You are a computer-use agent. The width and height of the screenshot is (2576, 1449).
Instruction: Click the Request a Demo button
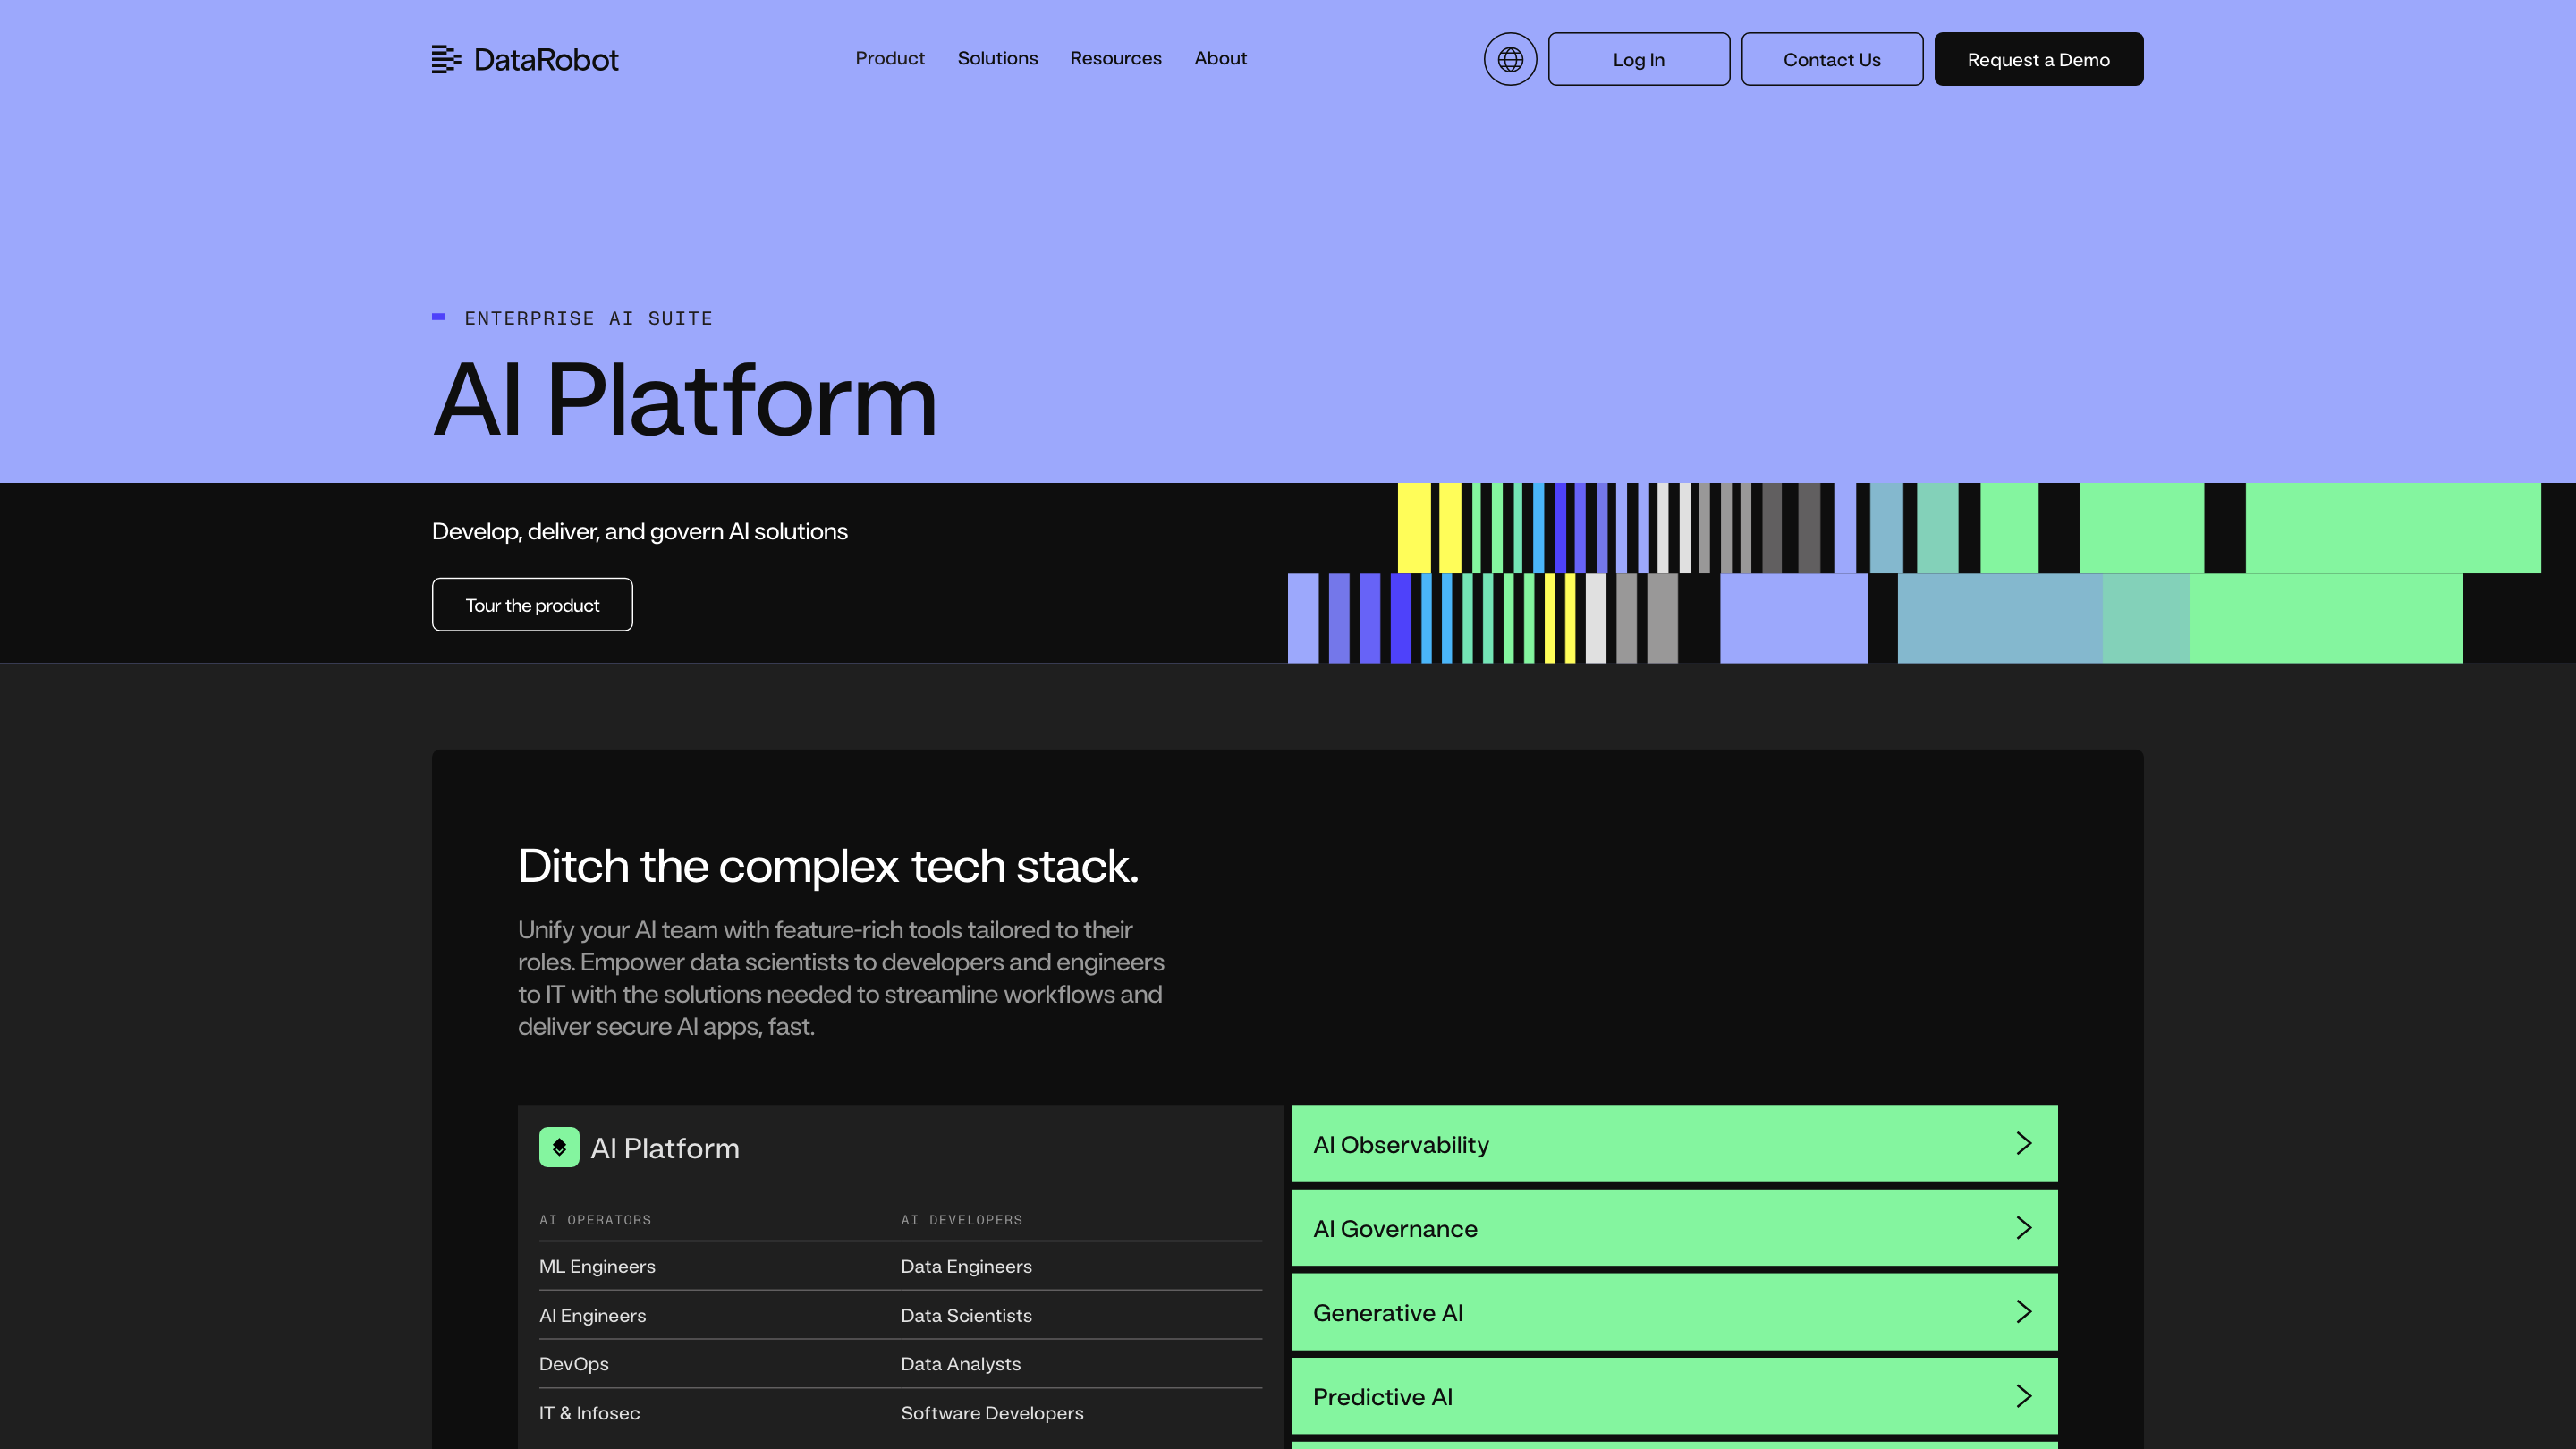(x=2038, y=59)
